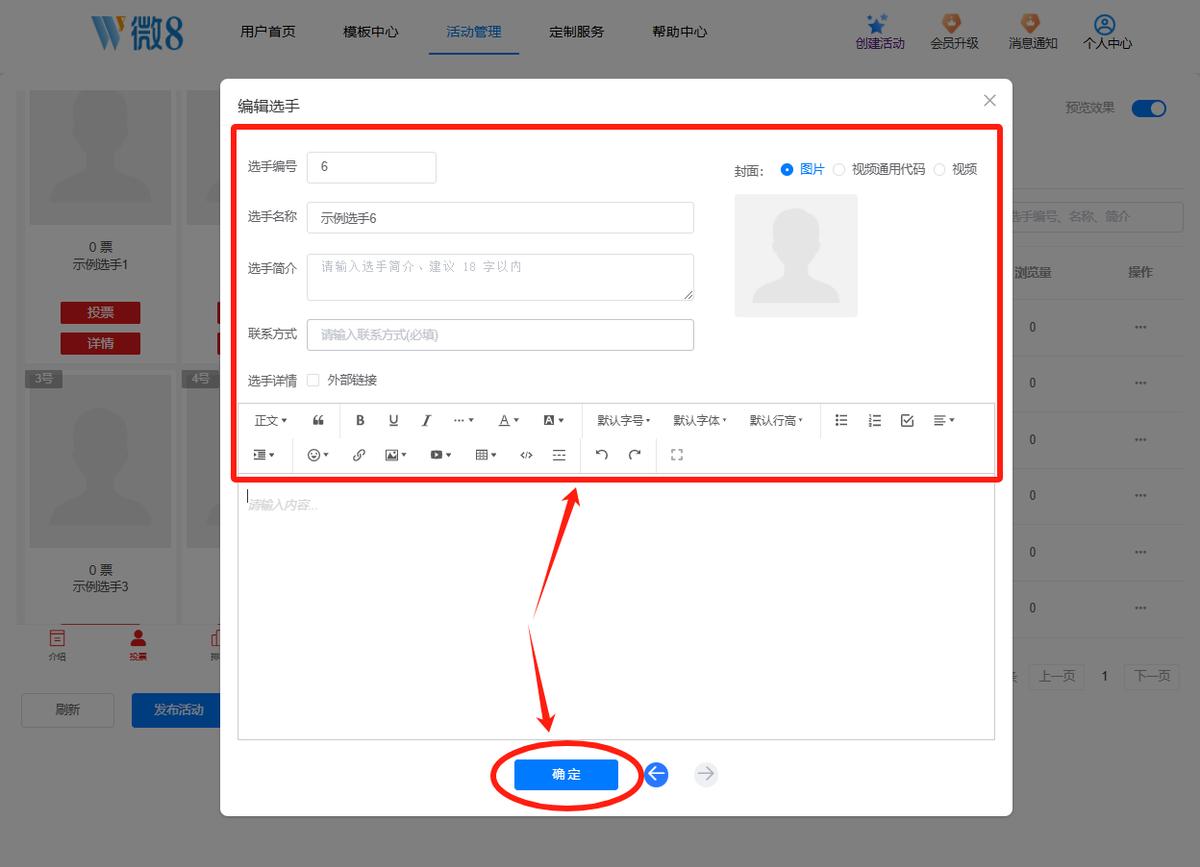Insert a hyperlink in the editor

(359, 455)
